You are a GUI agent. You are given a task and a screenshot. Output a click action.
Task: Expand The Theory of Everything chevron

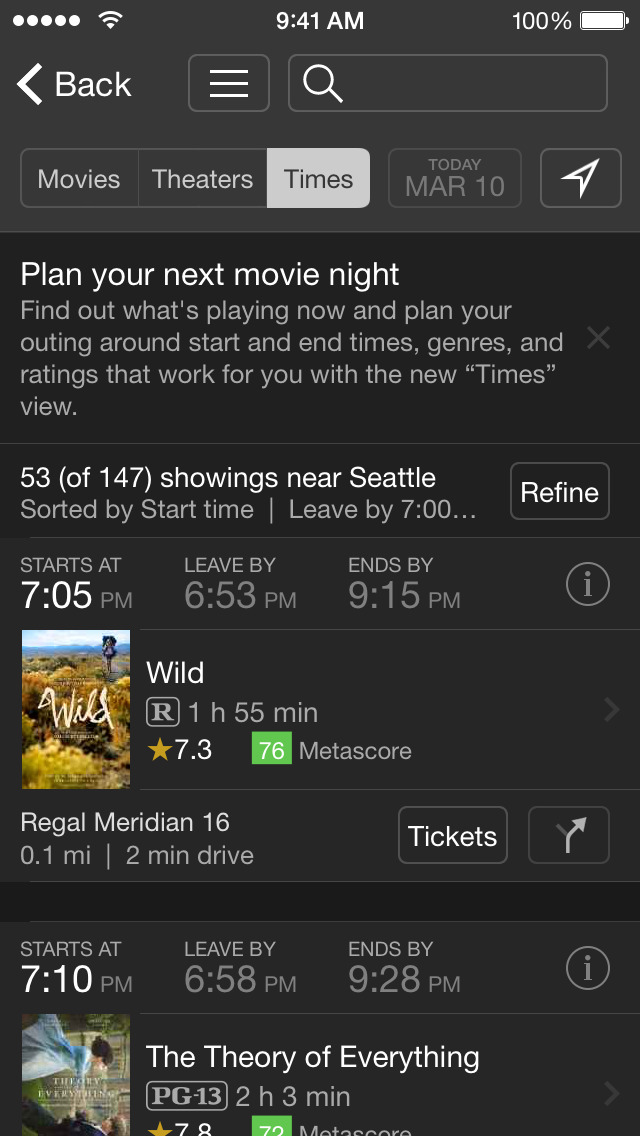pyautogui.click(x=612, y=1094)
